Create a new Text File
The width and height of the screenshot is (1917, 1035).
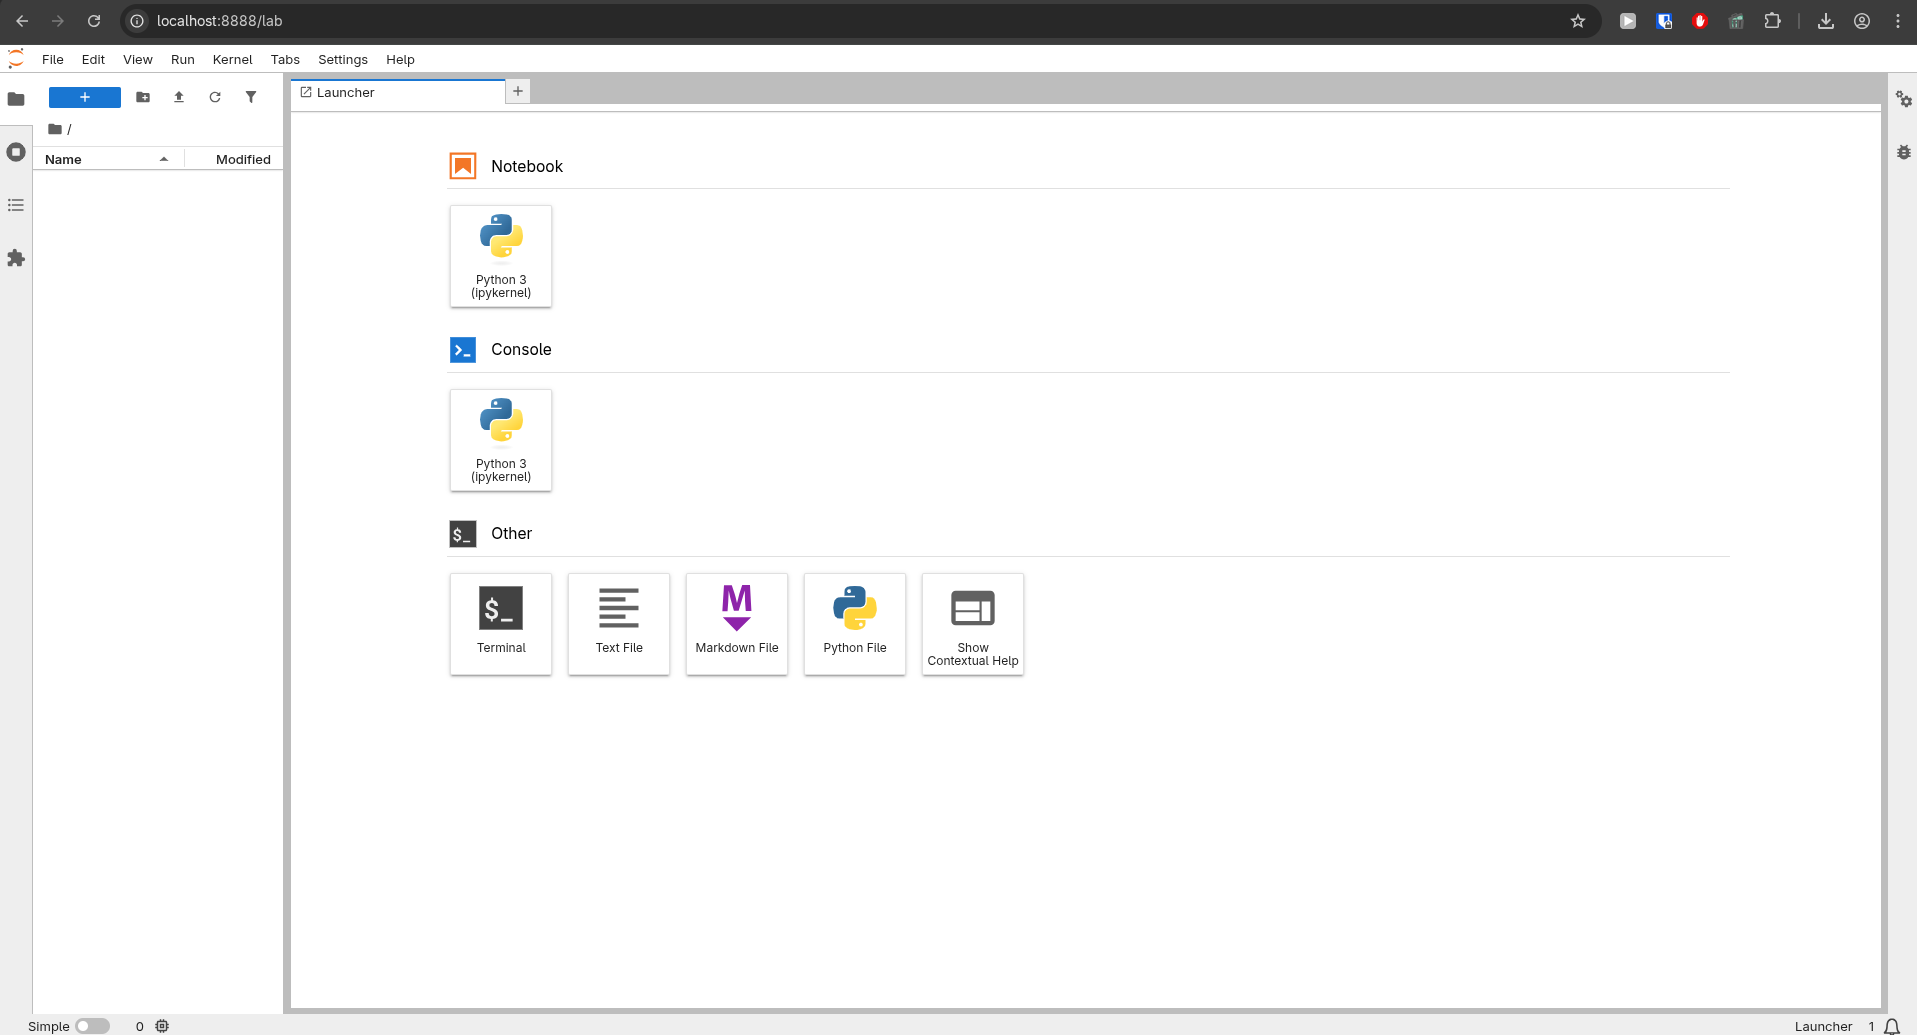click(618, 624)
